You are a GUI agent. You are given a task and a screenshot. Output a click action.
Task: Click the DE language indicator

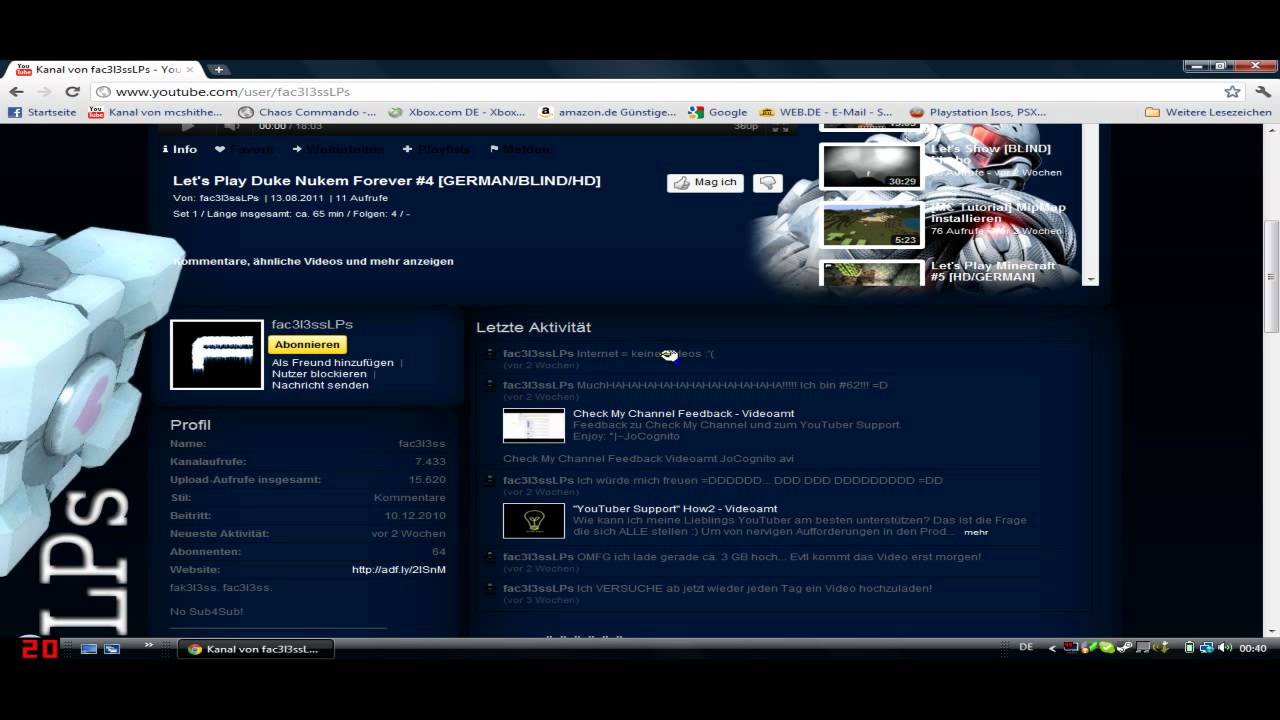(x=1026, y=648)
